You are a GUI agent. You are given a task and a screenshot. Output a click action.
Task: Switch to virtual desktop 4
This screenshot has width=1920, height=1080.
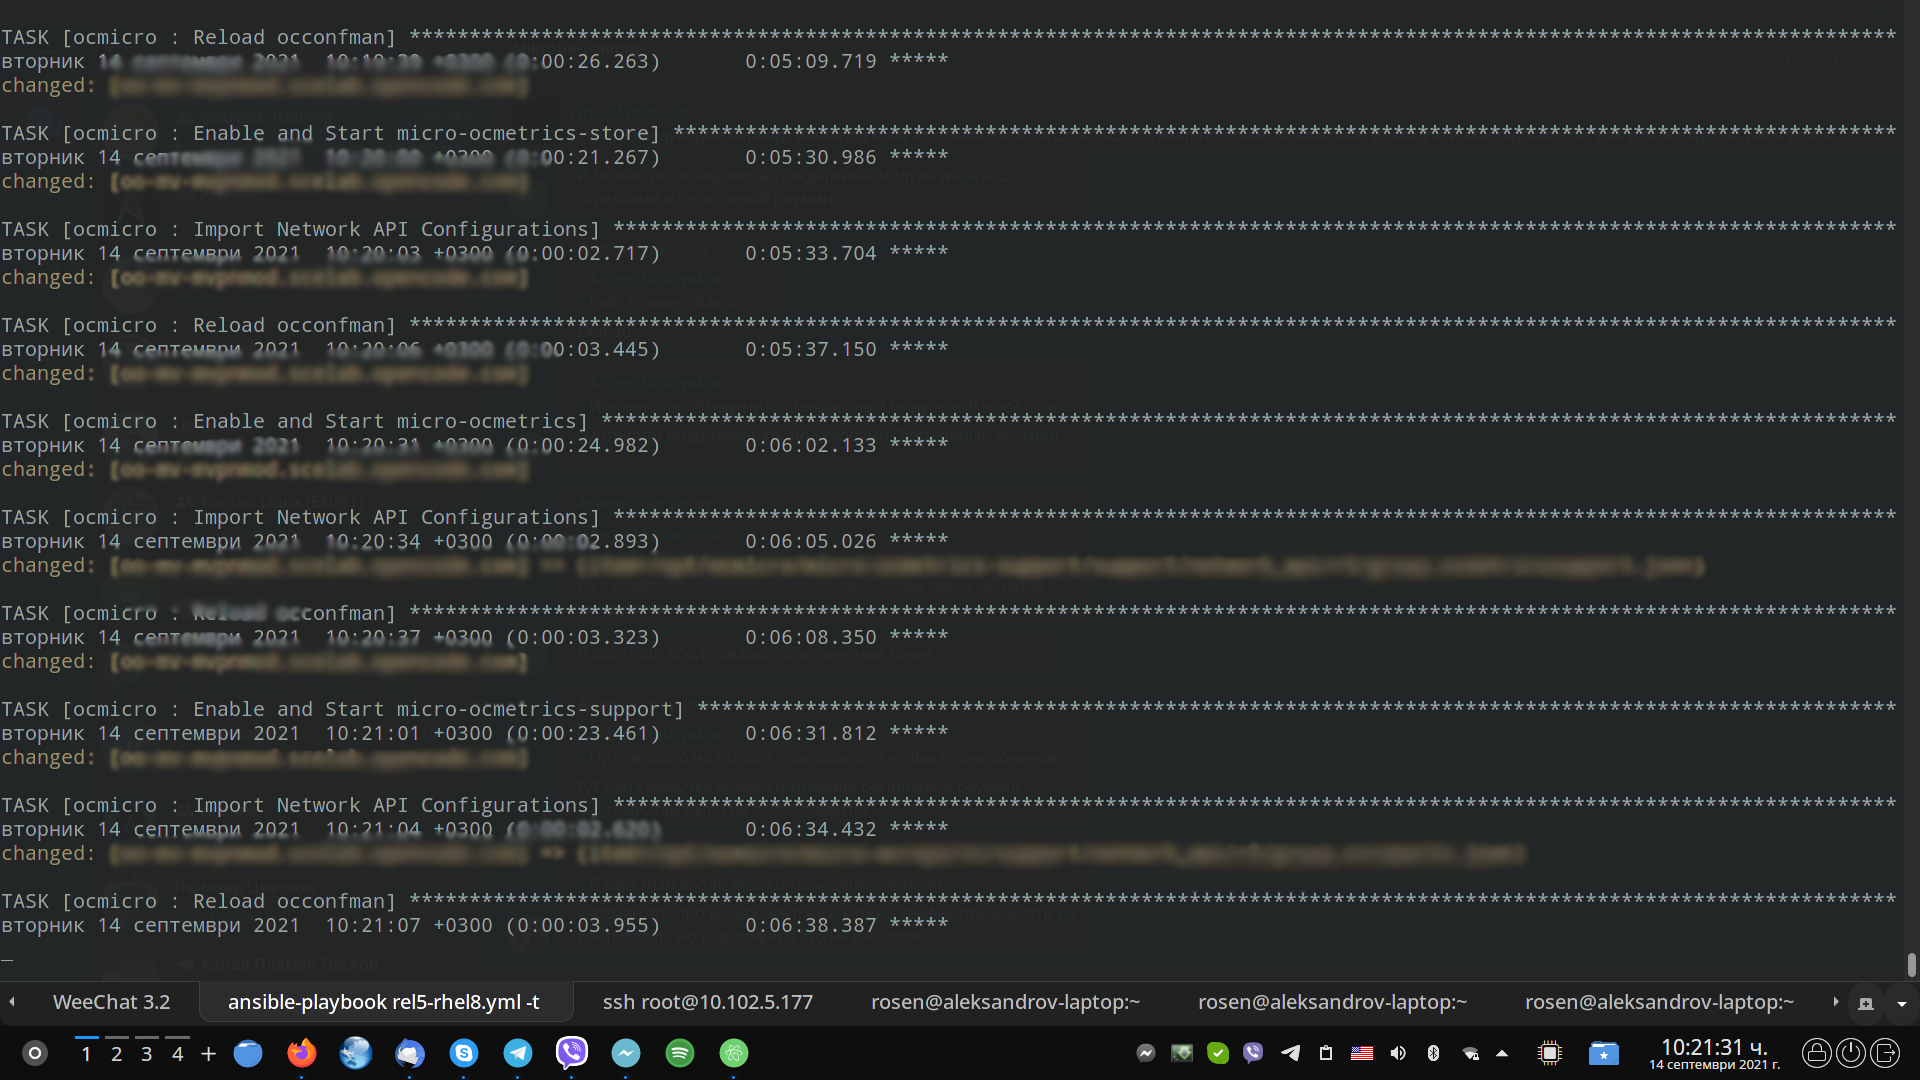(x=178, y=1053)
